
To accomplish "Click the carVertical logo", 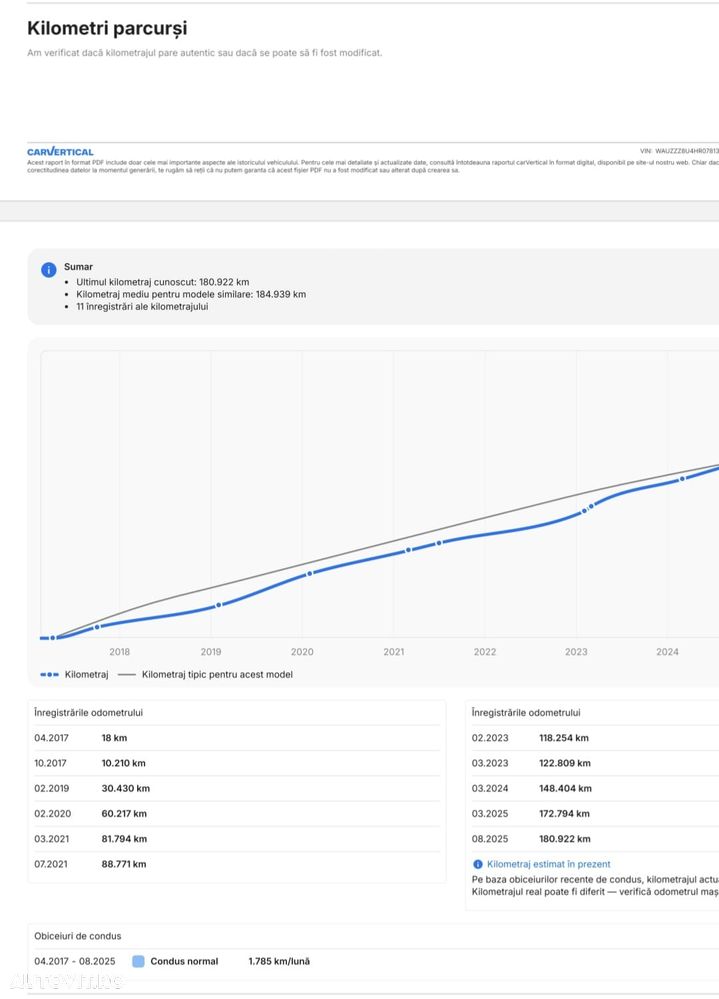I will coord(60,152).
